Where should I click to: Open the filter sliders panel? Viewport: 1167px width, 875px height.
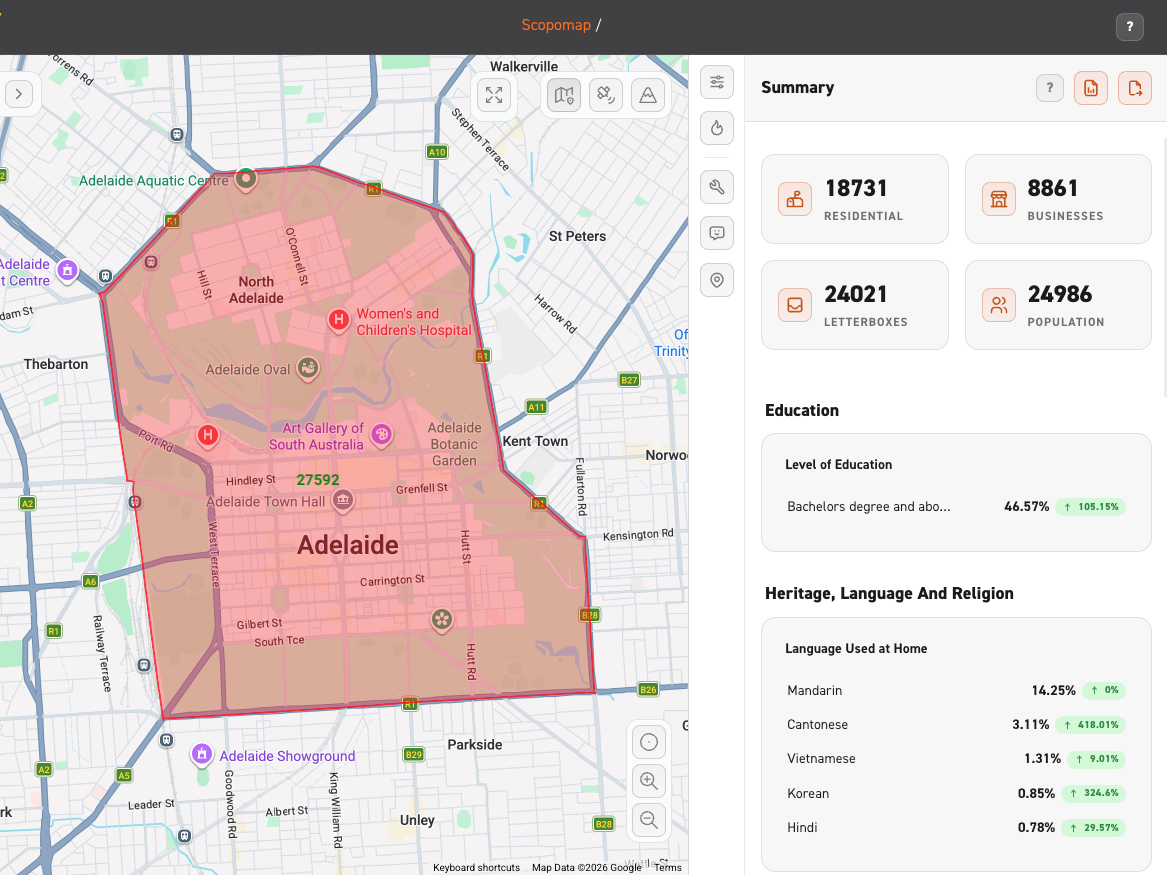[x=717, y=82]
